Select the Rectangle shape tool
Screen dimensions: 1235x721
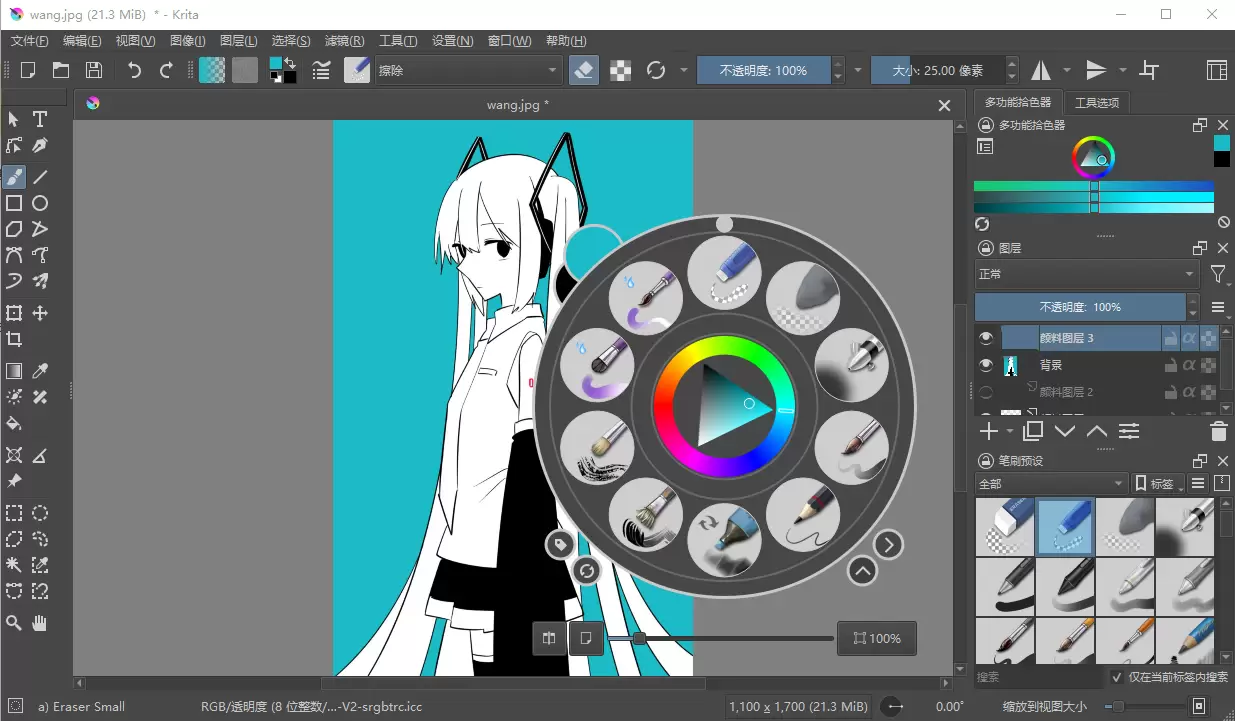pos(14,203)
